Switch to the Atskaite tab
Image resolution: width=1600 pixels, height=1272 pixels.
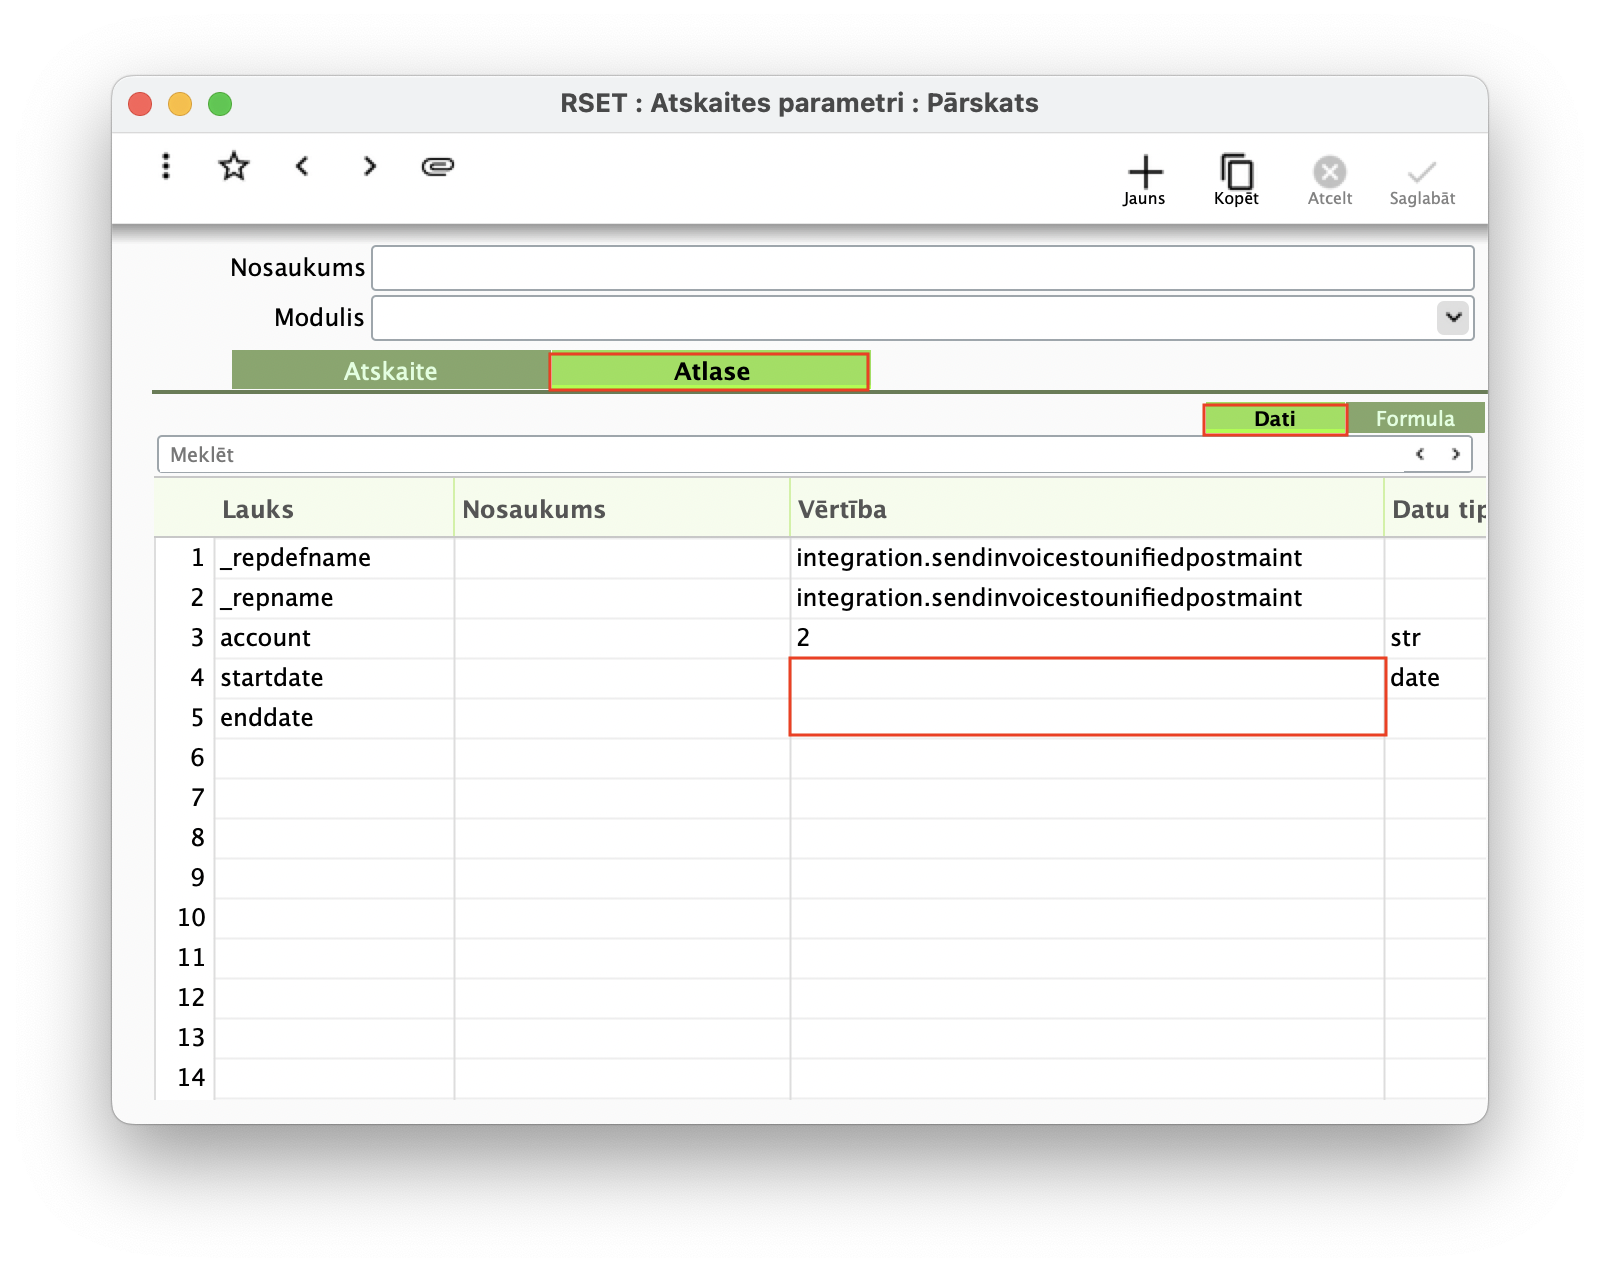coord(391,371)
